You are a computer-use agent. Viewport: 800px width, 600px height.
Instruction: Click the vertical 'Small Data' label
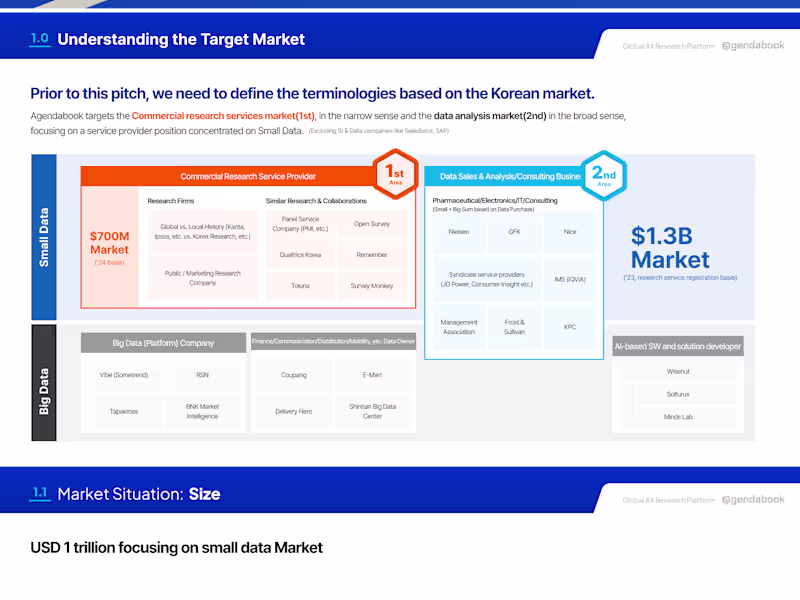[44, 237]
